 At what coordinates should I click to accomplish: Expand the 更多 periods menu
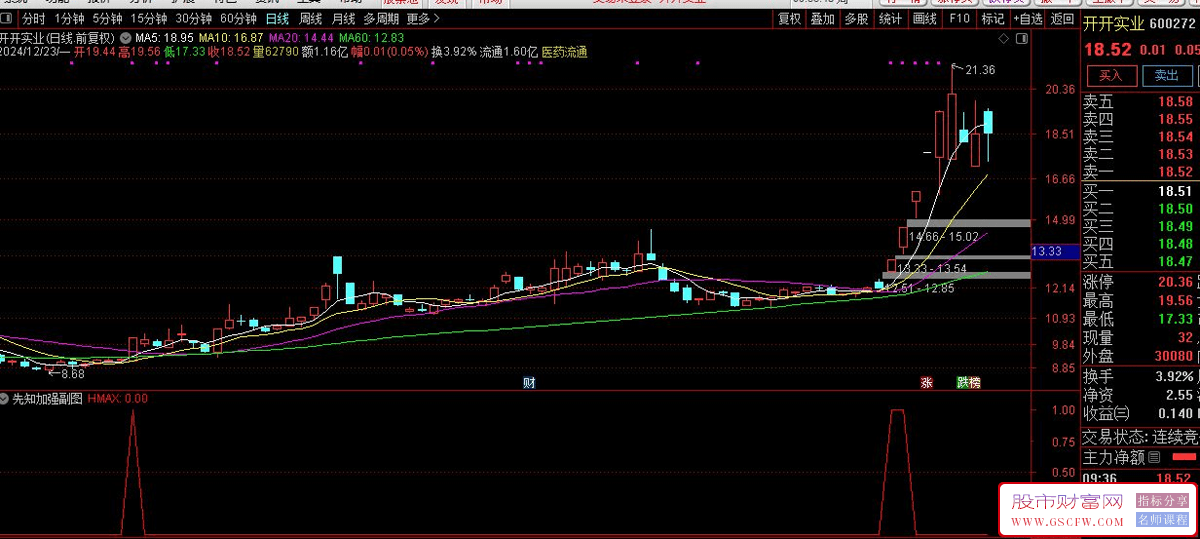tap(422, 19)
